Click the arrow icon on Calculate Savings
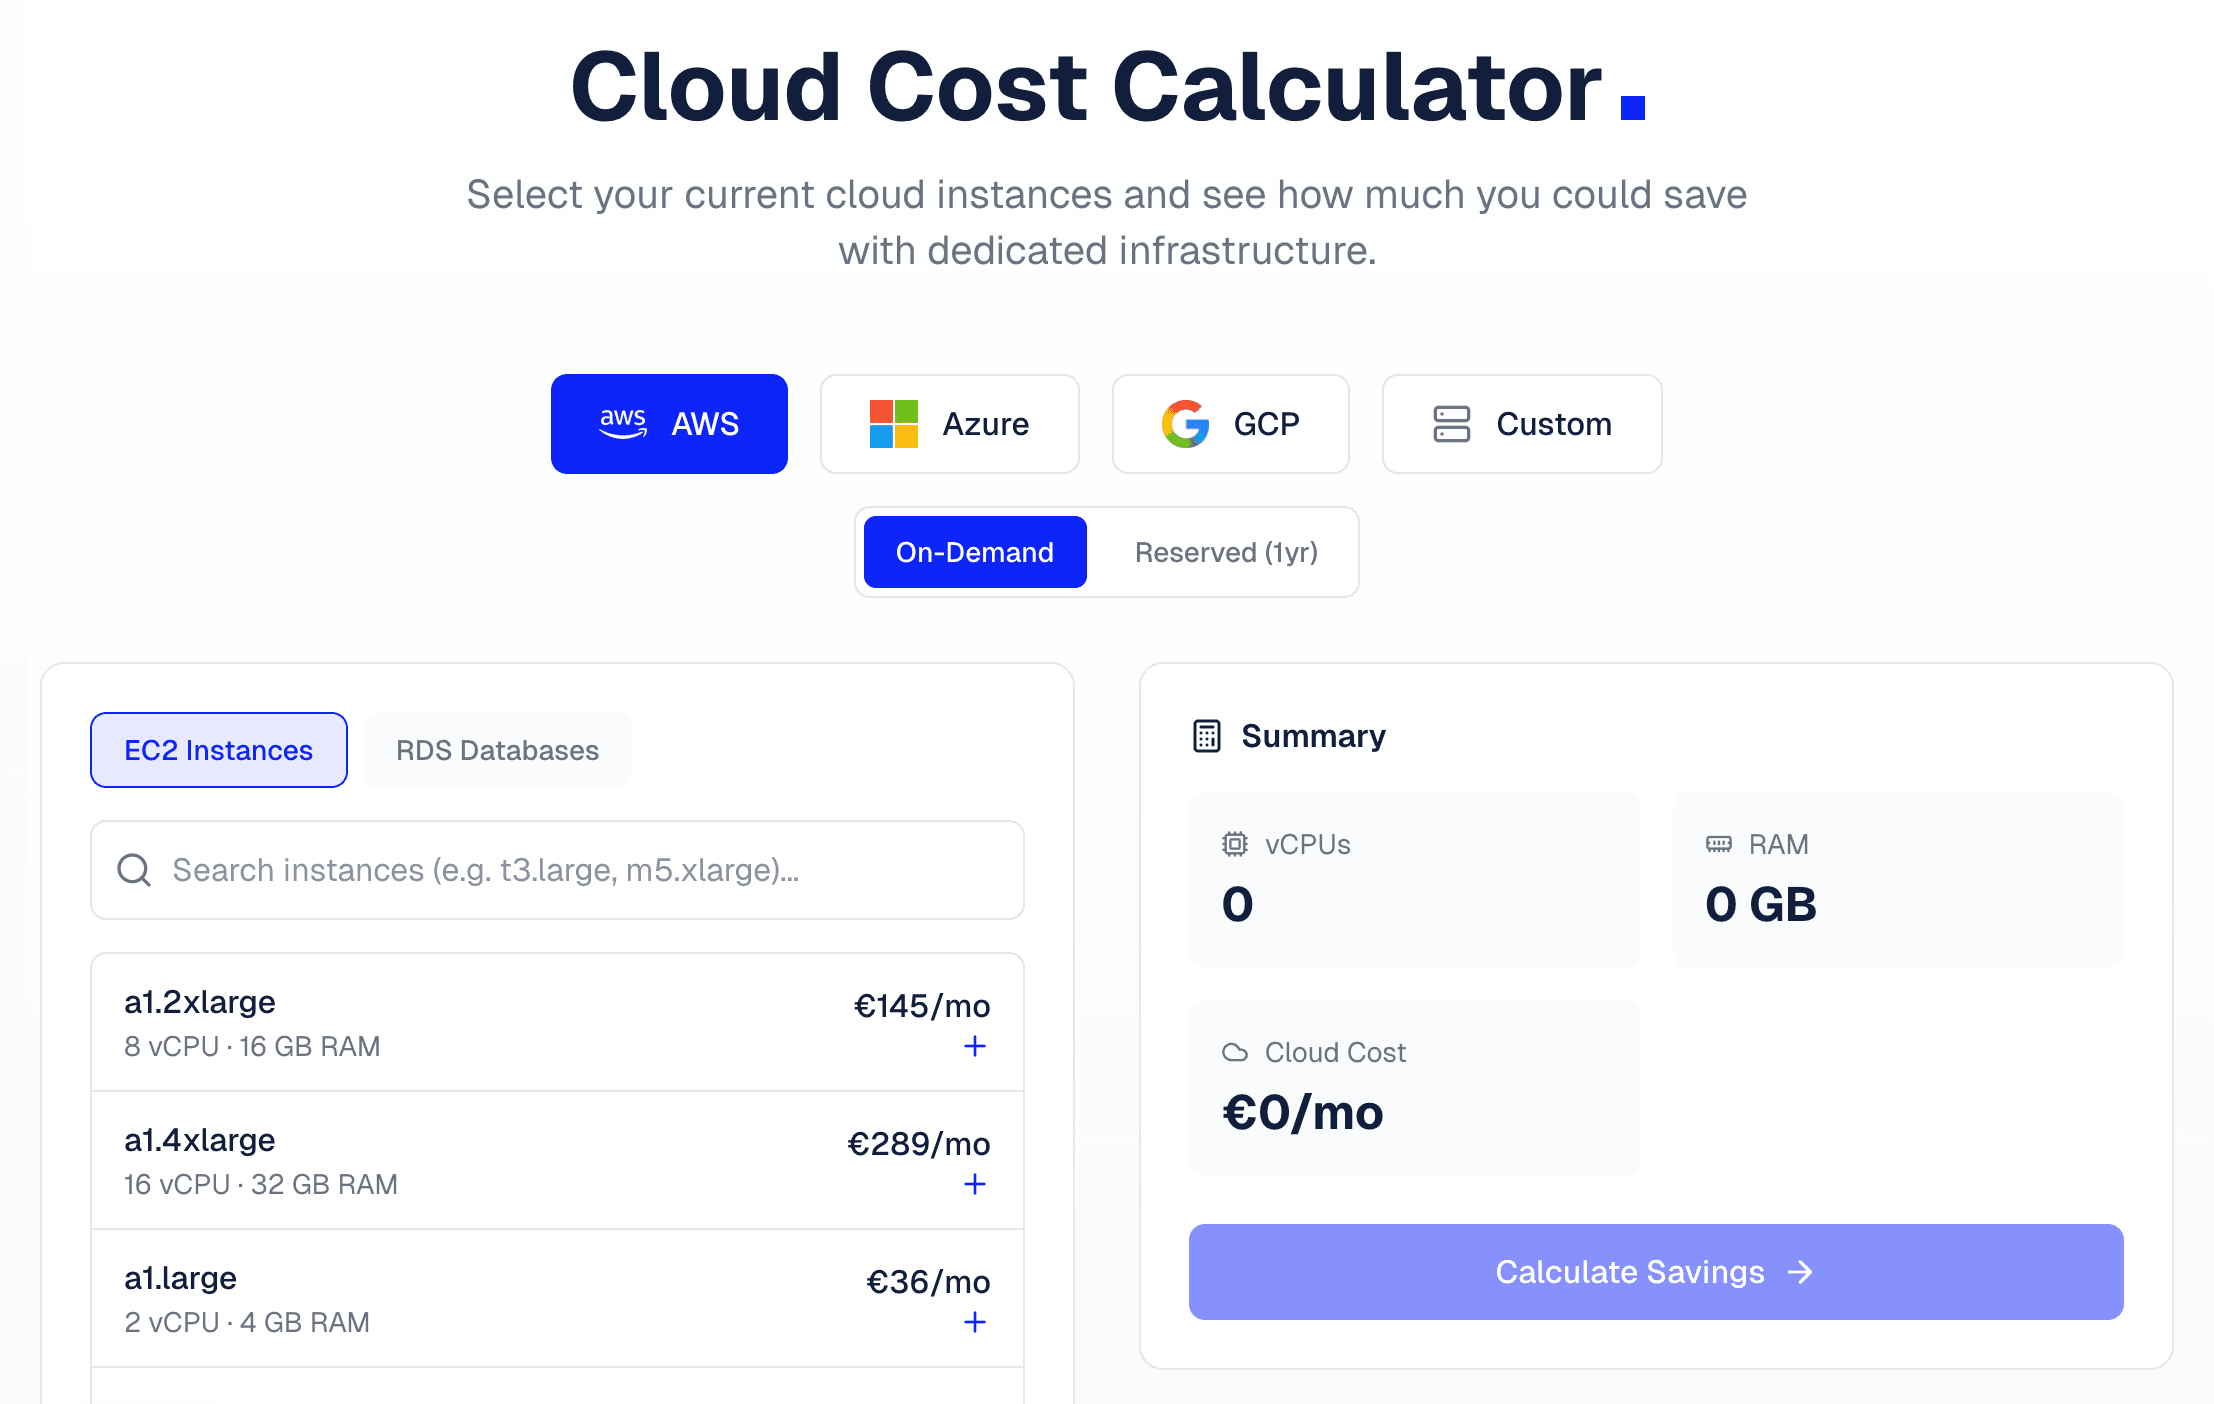This screenshot has height=1404, width=2214. tap(1800, 1272)
